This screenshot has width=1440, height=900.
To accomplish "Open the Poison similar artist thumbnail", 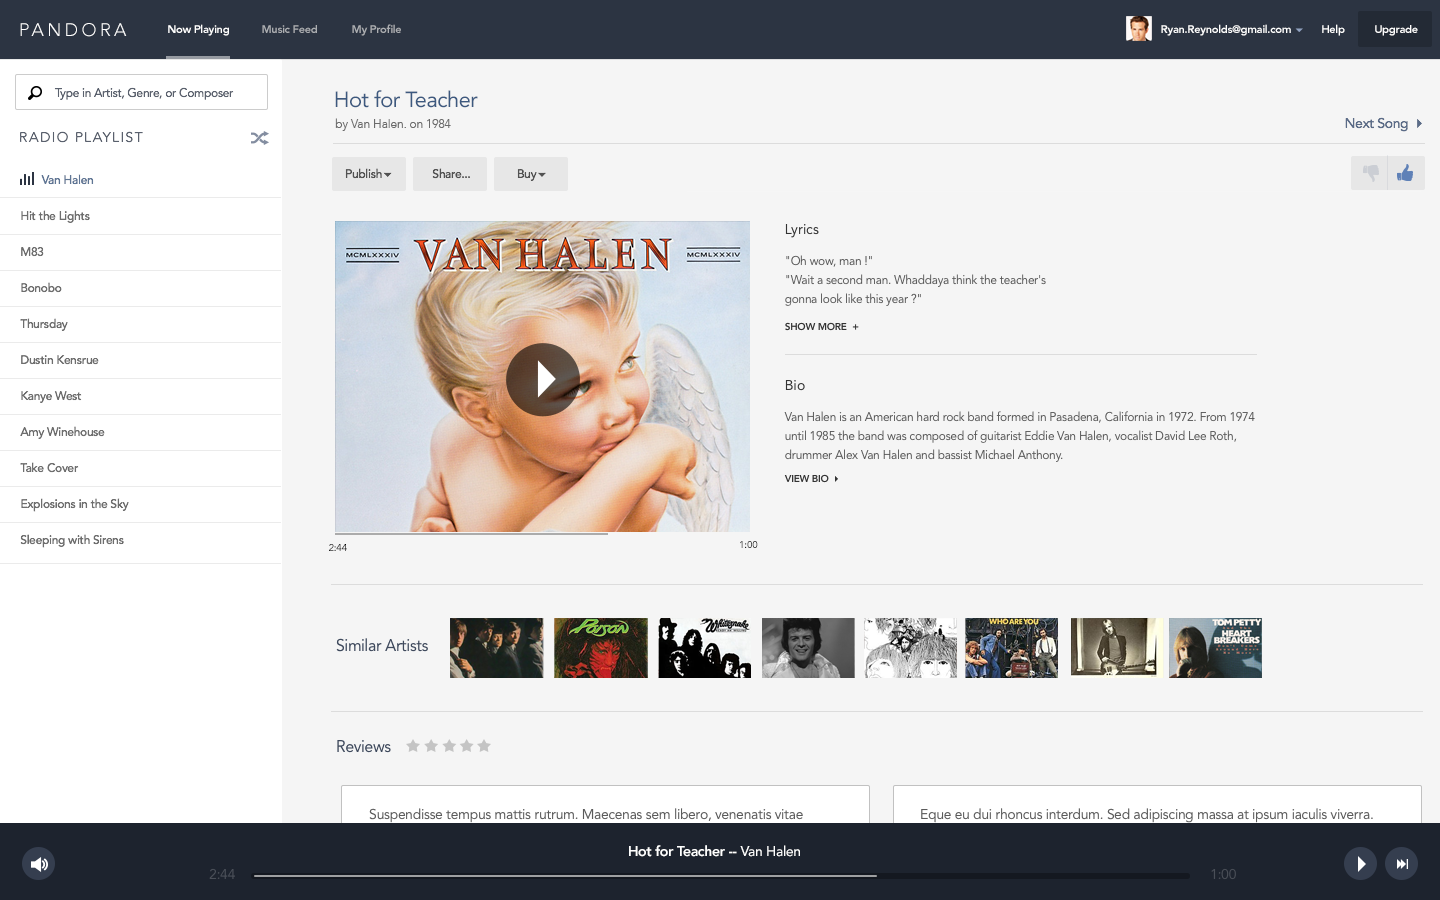I will [x=601, y=648].
